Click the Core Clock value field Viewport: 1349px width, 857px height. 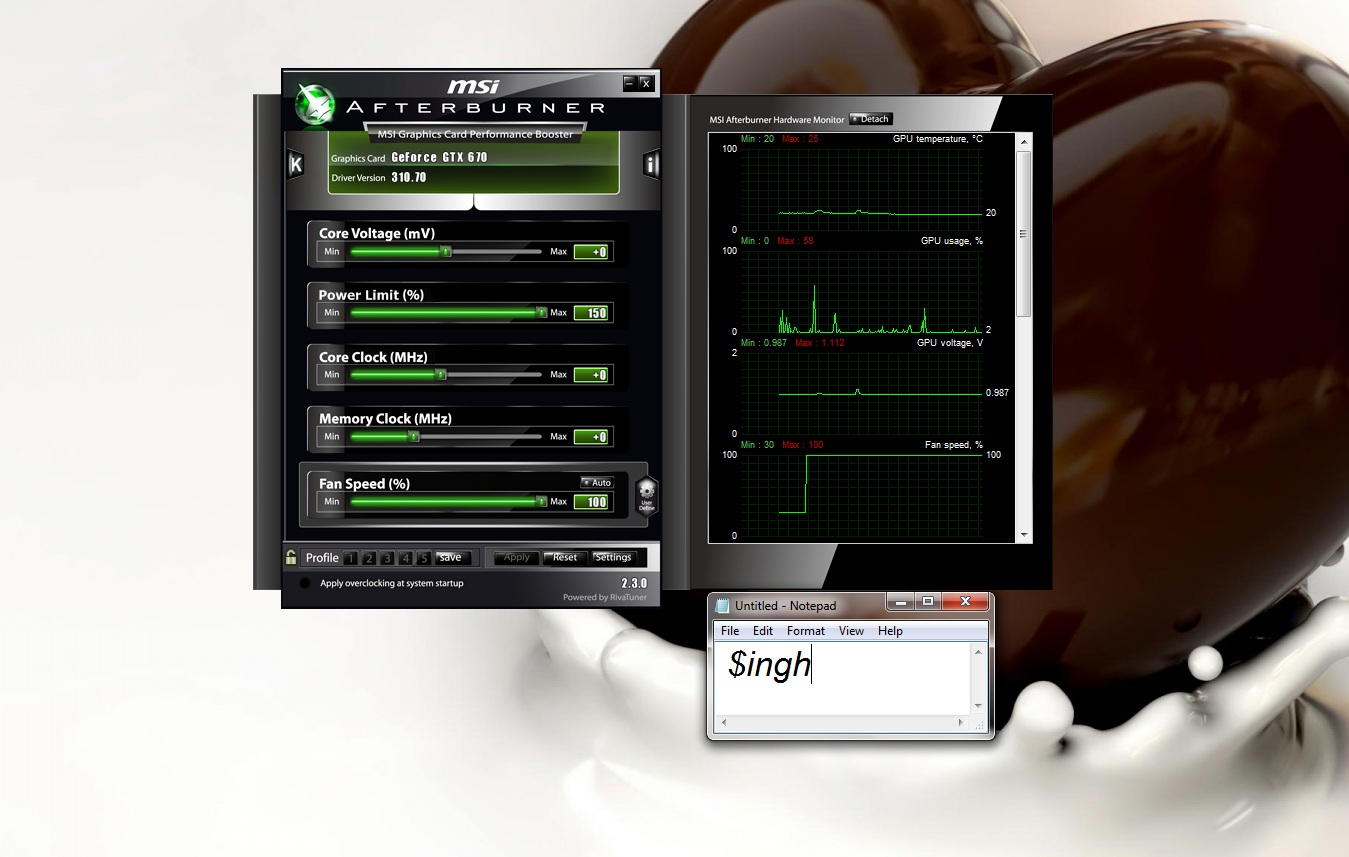pyautogui.click(x=591, y=375)
